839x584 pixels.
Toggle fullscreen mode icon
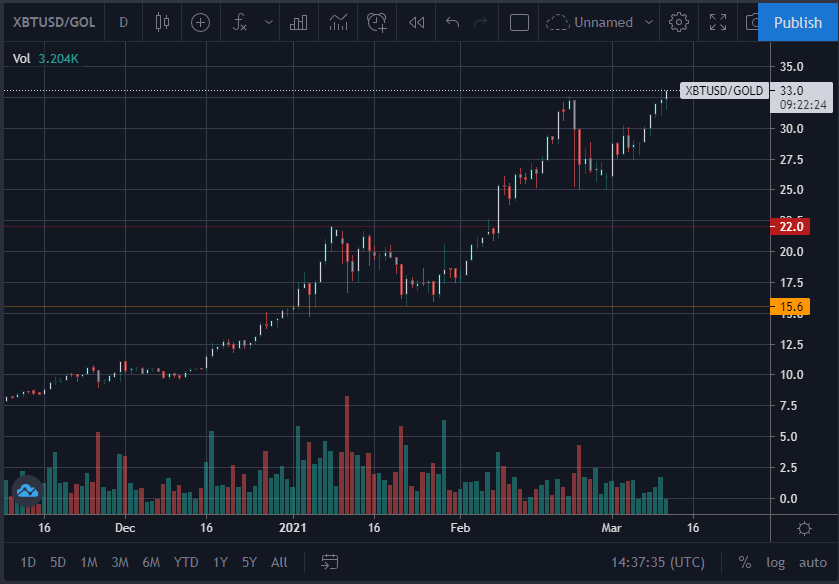pyautogui.click(x=718, y=22)
